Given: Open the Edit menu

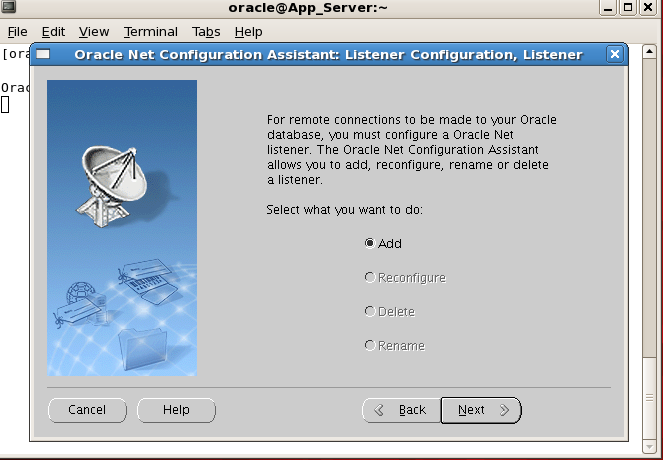Looking at the screenshot, I should (x=53, y=31).
